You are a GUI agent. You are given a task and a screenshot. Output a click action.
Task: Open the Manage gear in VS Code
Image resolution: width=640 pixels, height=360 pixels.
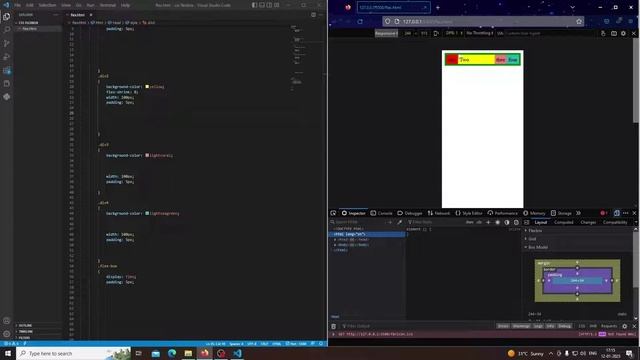click(7, 334)
